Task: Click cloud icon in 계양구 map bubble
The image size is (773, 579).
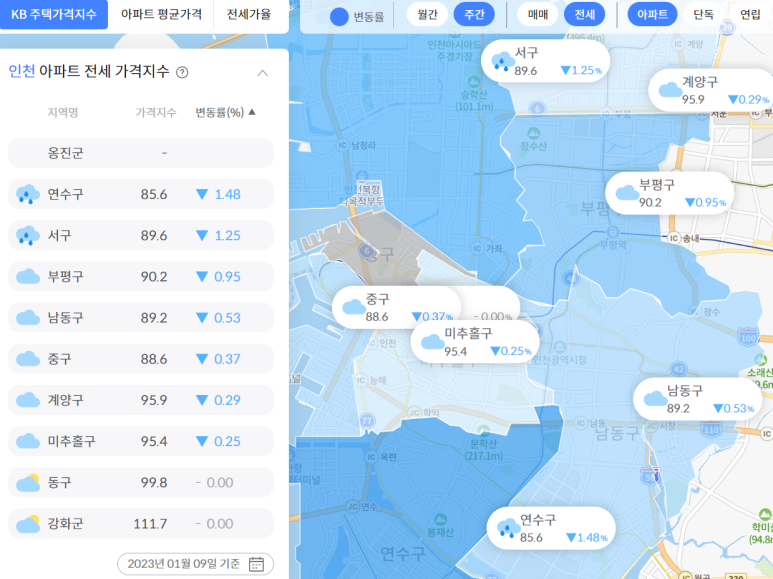Action: [x=670, y=90]
